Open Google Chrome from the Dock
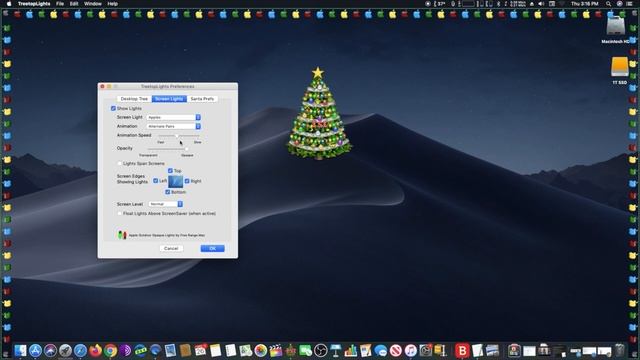This screenshot has height=360, width=640. (x=111, y=350)
